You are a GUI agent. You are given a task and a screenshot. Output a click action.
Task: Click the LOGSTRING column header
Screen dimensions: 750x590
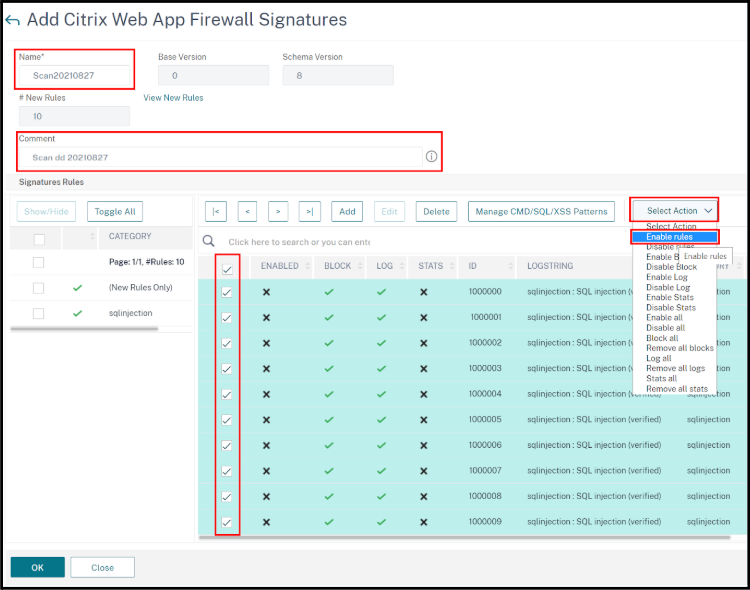click(550, 266)
